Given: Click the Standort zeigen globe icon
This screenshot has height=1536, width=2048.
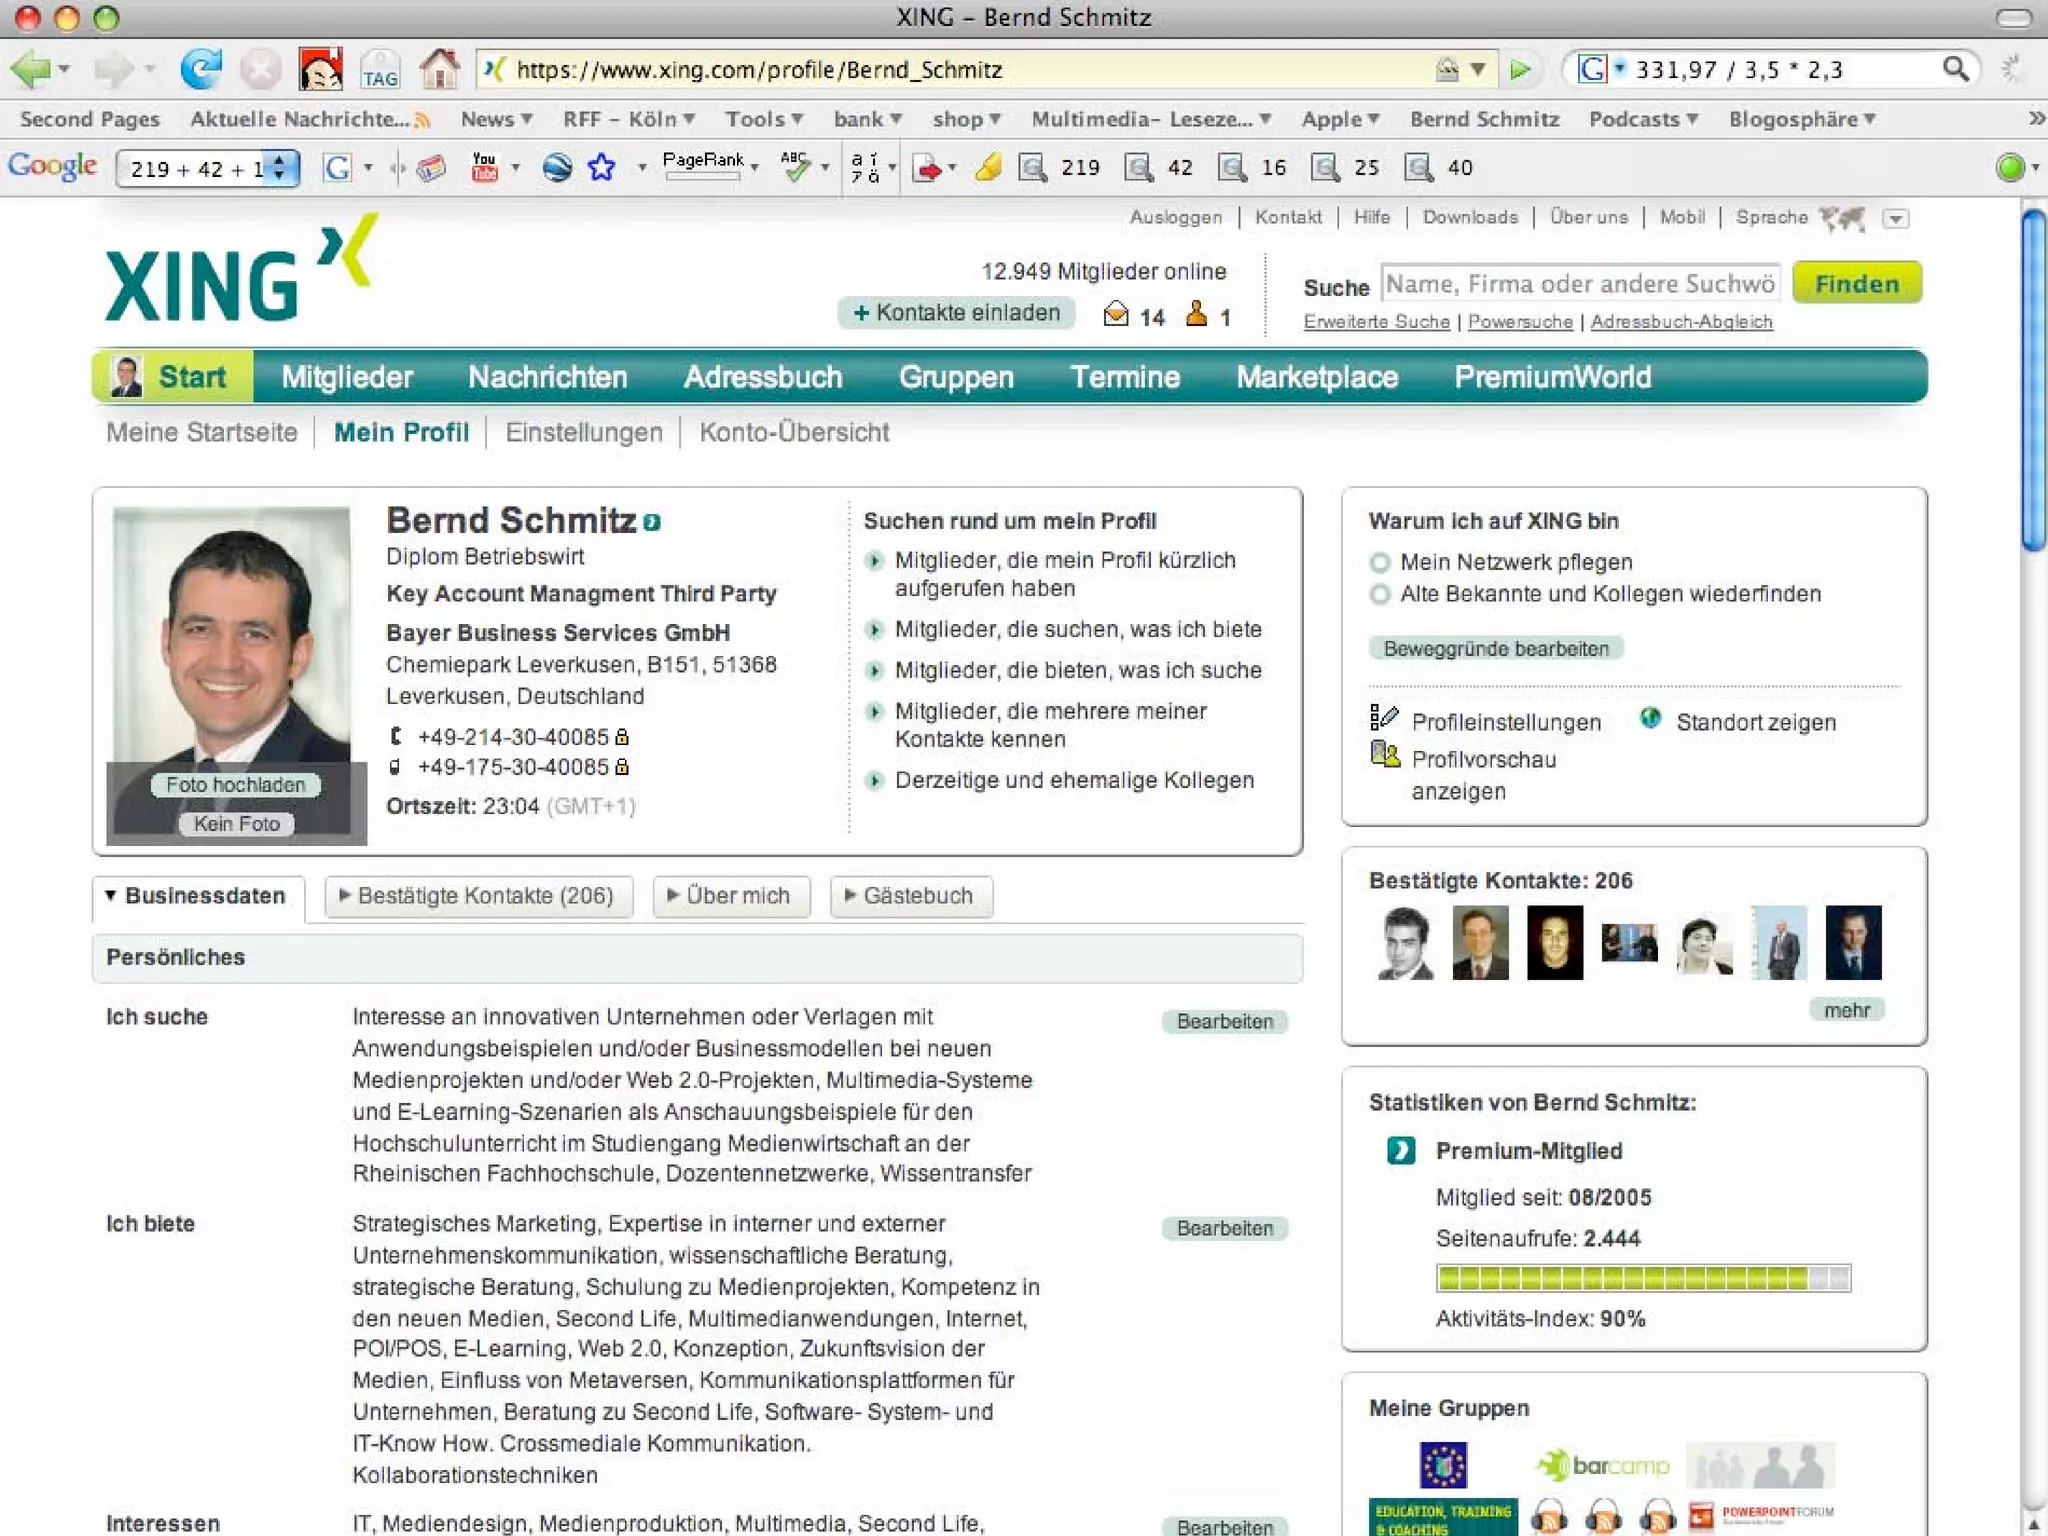Looking at the screenshot, I should [x=1650, y=719].
